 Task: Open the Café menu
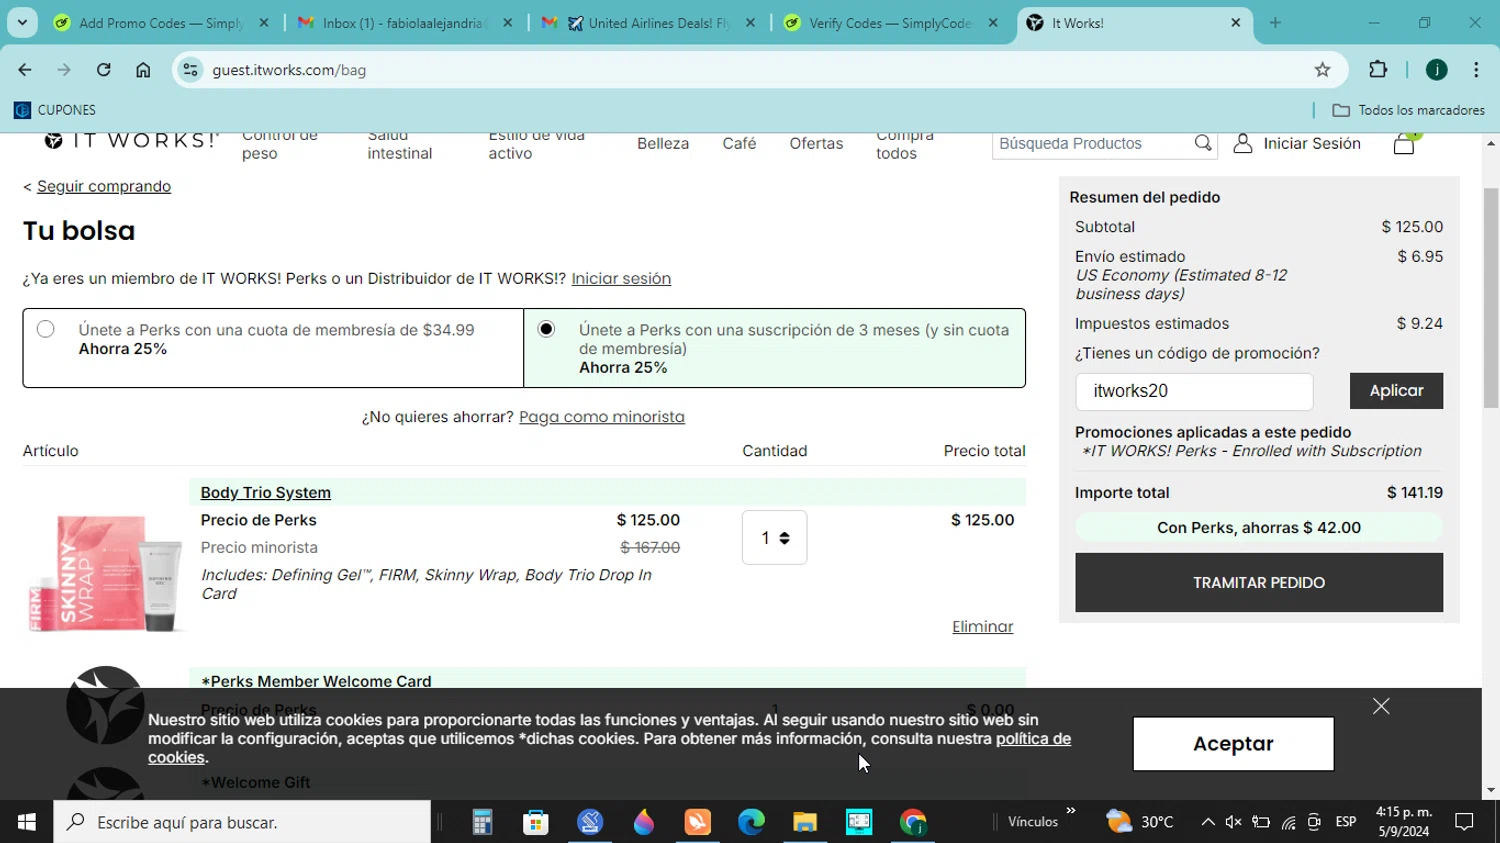739,144
